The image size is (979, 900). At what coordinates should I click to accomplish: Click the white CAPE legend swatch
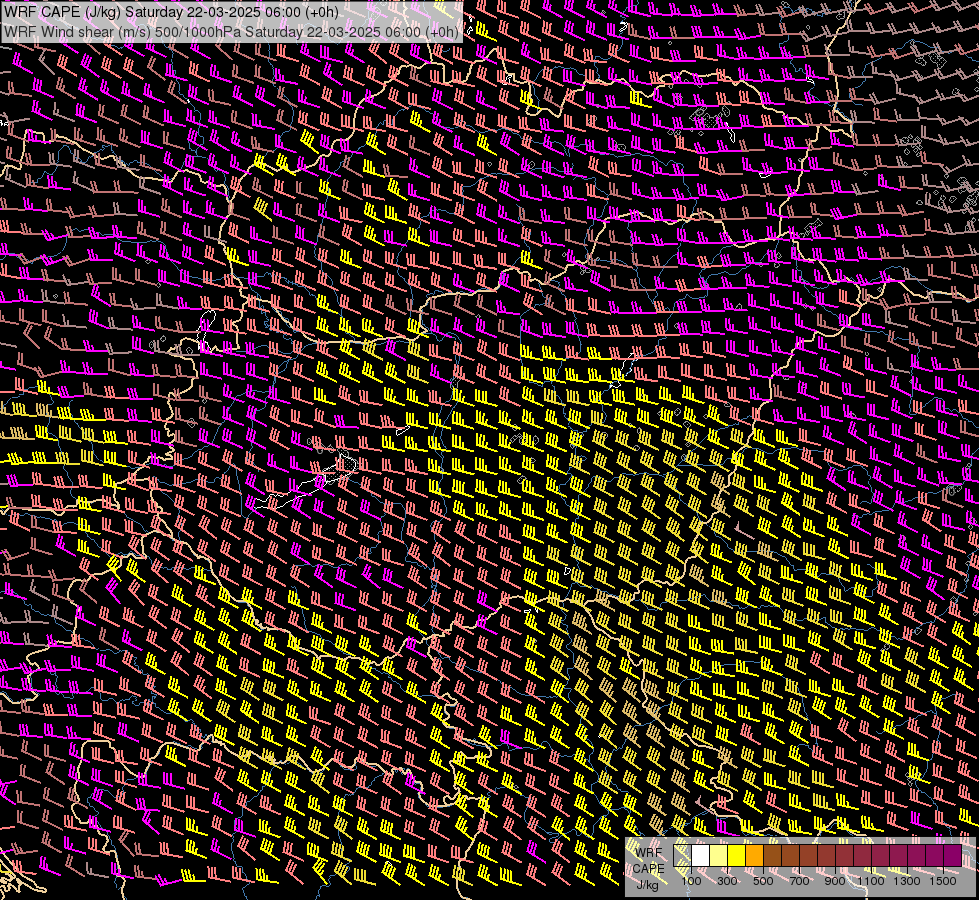[x=701, y=855]
